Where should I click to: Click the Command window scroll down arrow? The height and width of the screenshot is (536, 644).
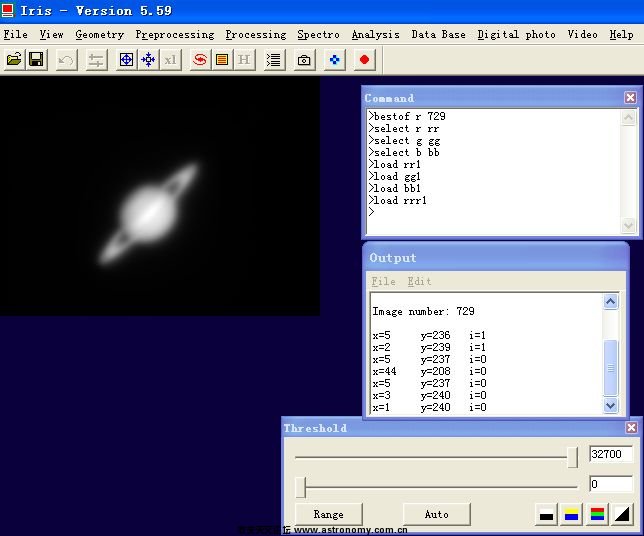[628, 225]
